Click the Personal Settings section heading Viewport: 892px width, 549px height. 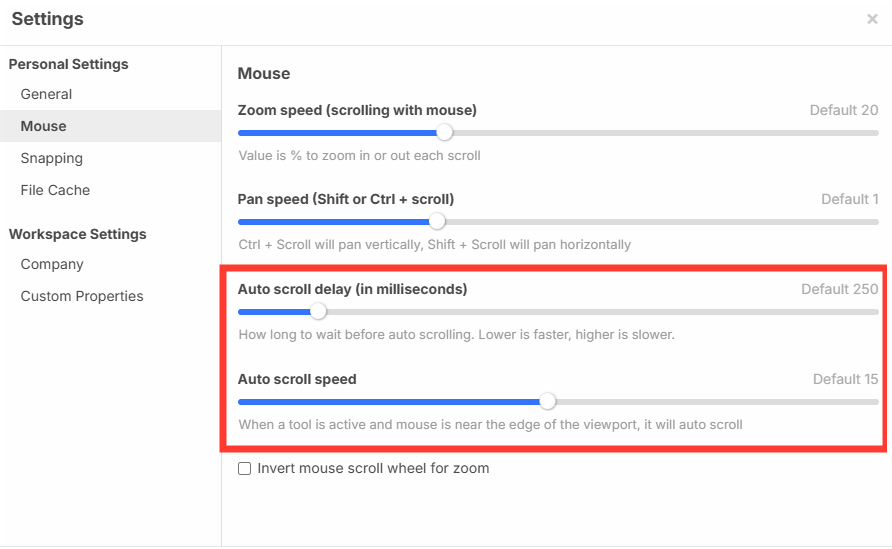coord(68,64)
